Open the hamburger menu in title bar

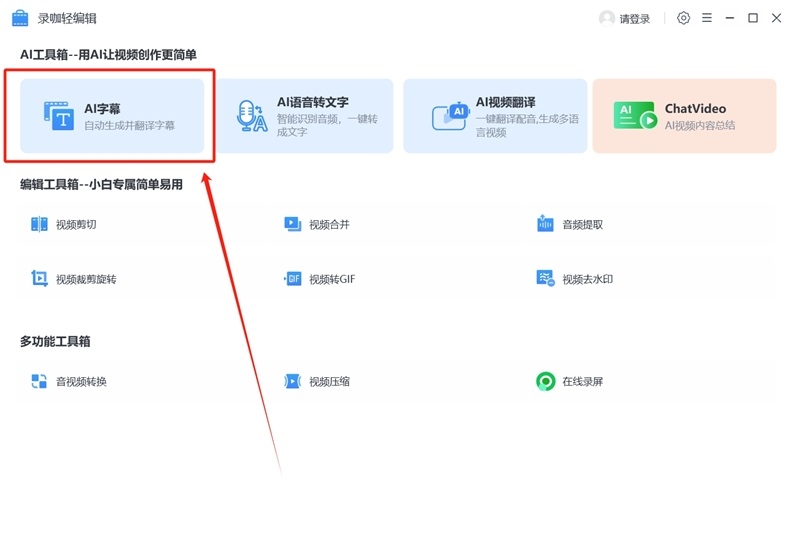707,18
